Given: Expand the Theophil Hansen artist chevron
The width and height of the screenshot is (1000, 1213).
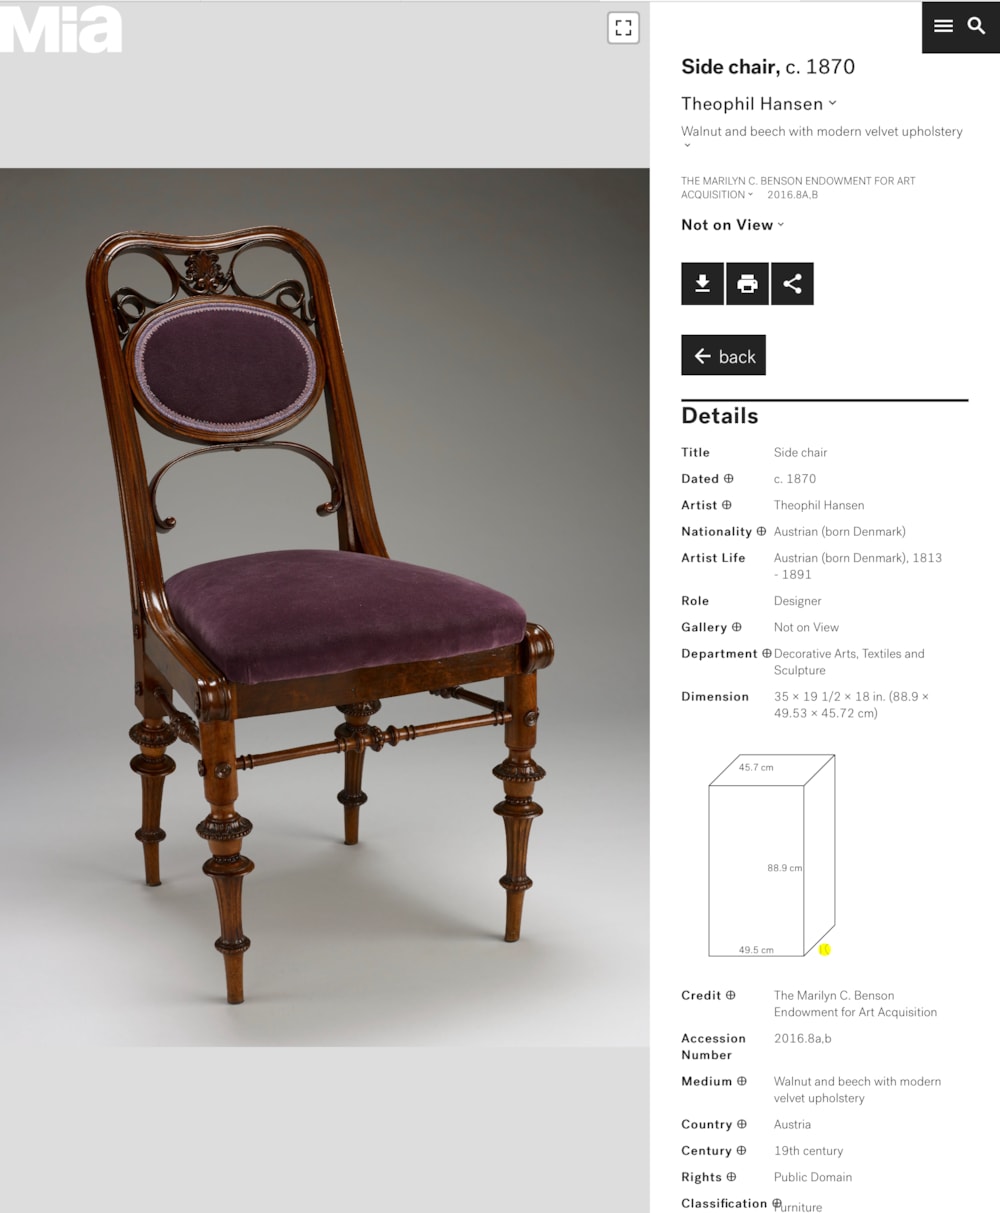Looking at the screenshot, I should [832, 103].
